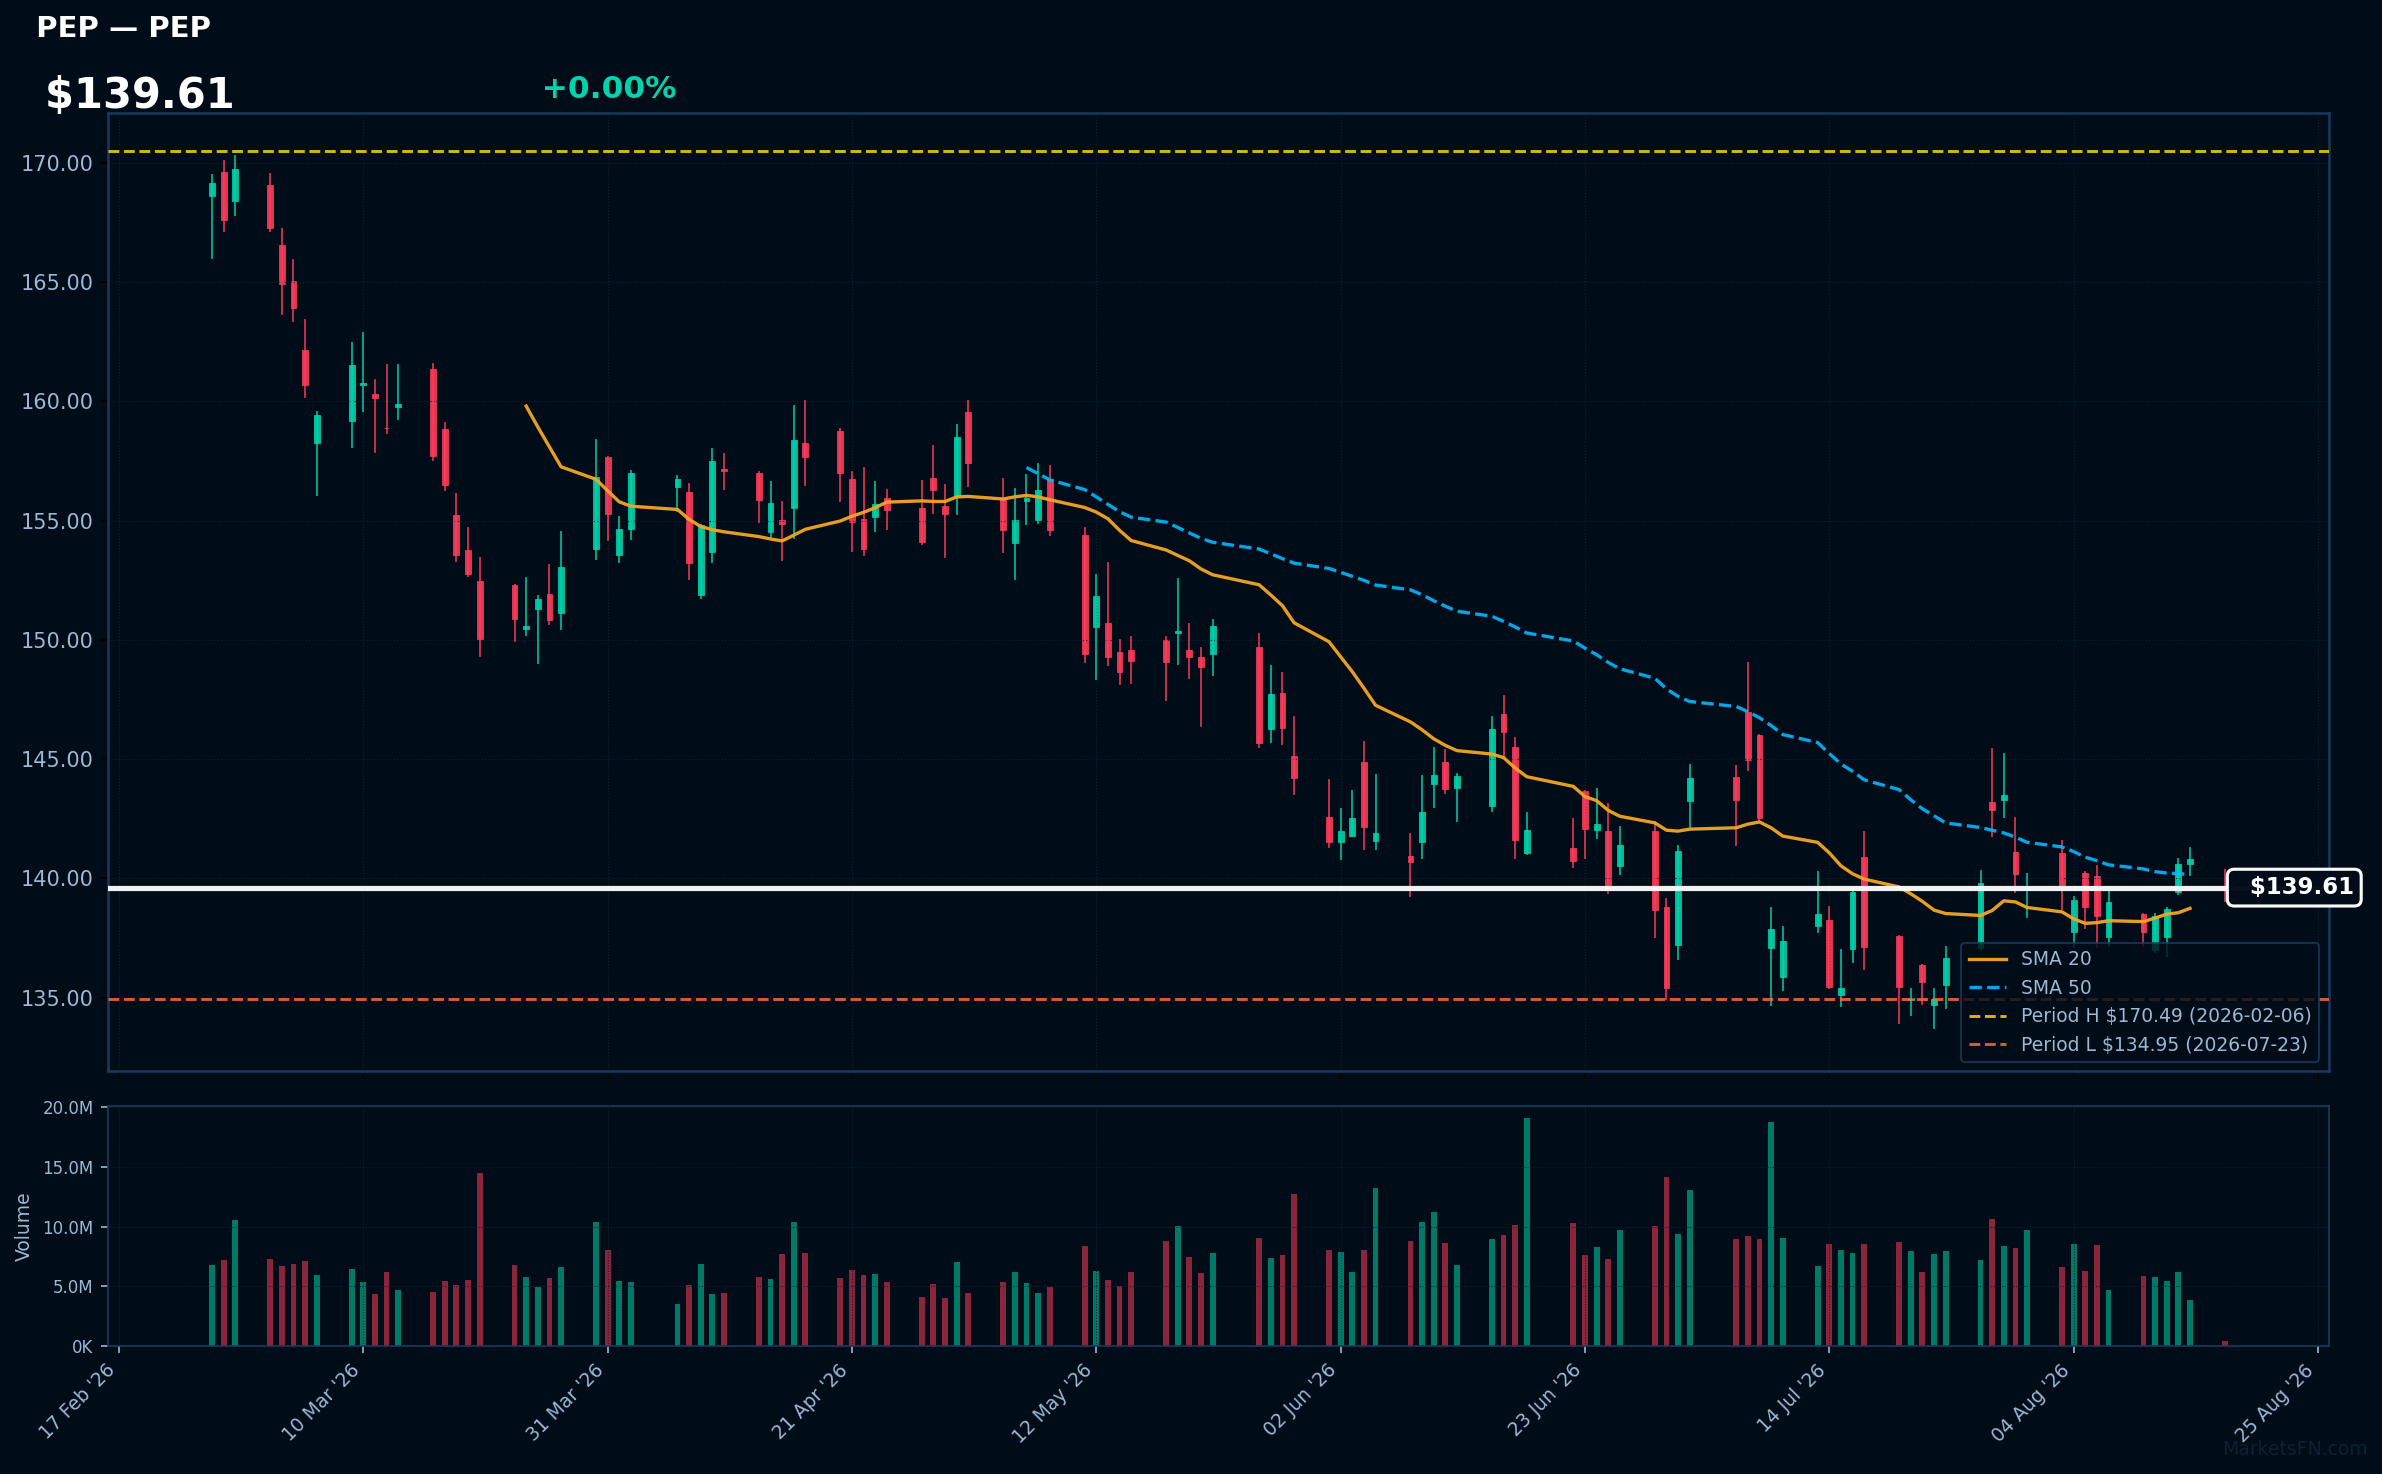2382x1474 pixels.
Task: Click the 0K volume axis label
Action: 82,1347
